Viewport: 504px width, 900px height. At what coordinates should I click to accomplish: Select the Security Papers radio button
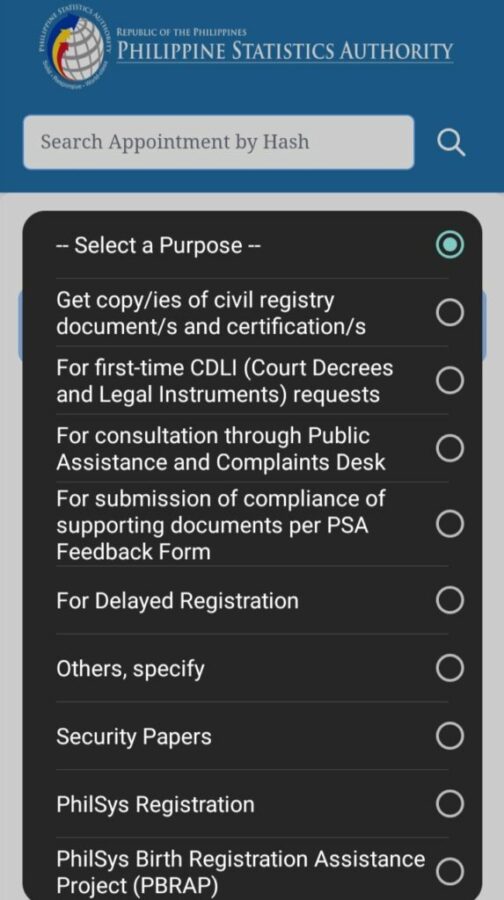tap(449, 736)
